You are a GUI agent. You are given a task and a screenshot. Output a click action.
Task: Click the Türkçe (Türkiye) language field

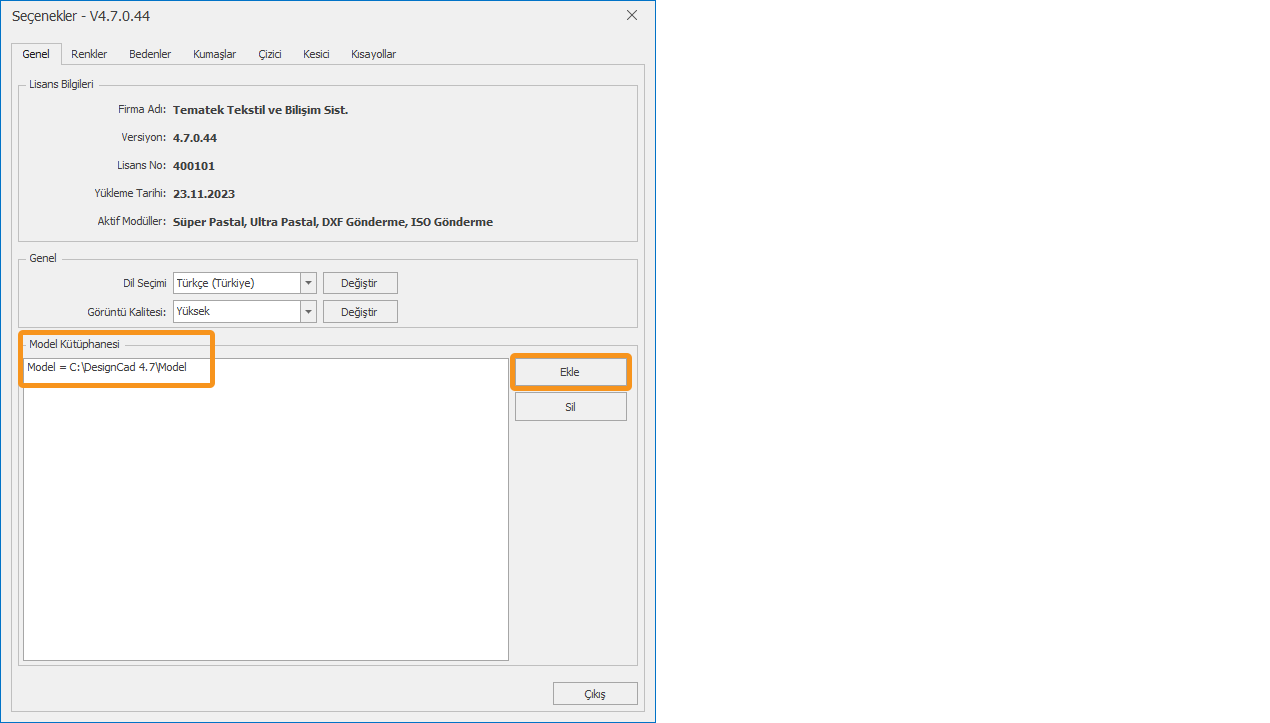[x=237, y=283]
